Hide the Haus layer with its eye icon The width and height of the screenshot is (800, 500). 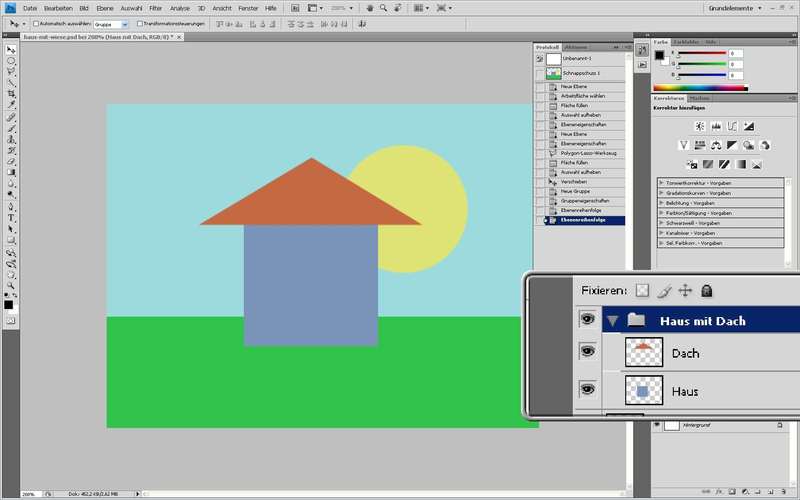click(587, 390)
